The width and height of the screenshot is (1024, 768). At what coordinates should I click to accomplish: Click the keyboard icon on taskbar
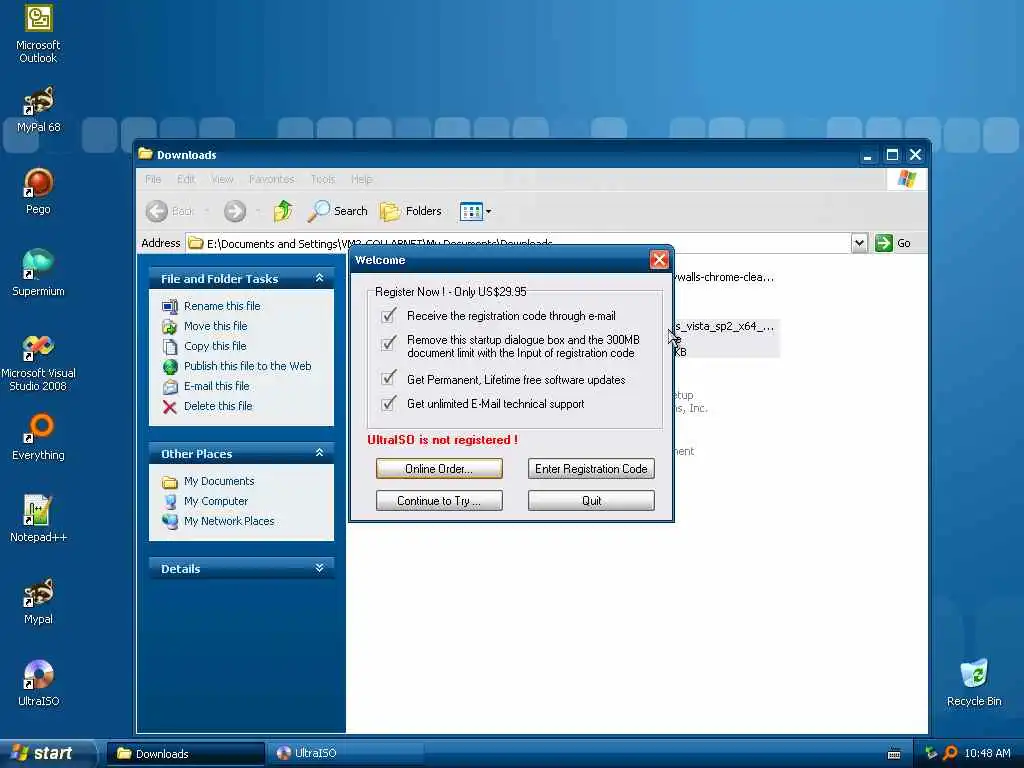894,754
